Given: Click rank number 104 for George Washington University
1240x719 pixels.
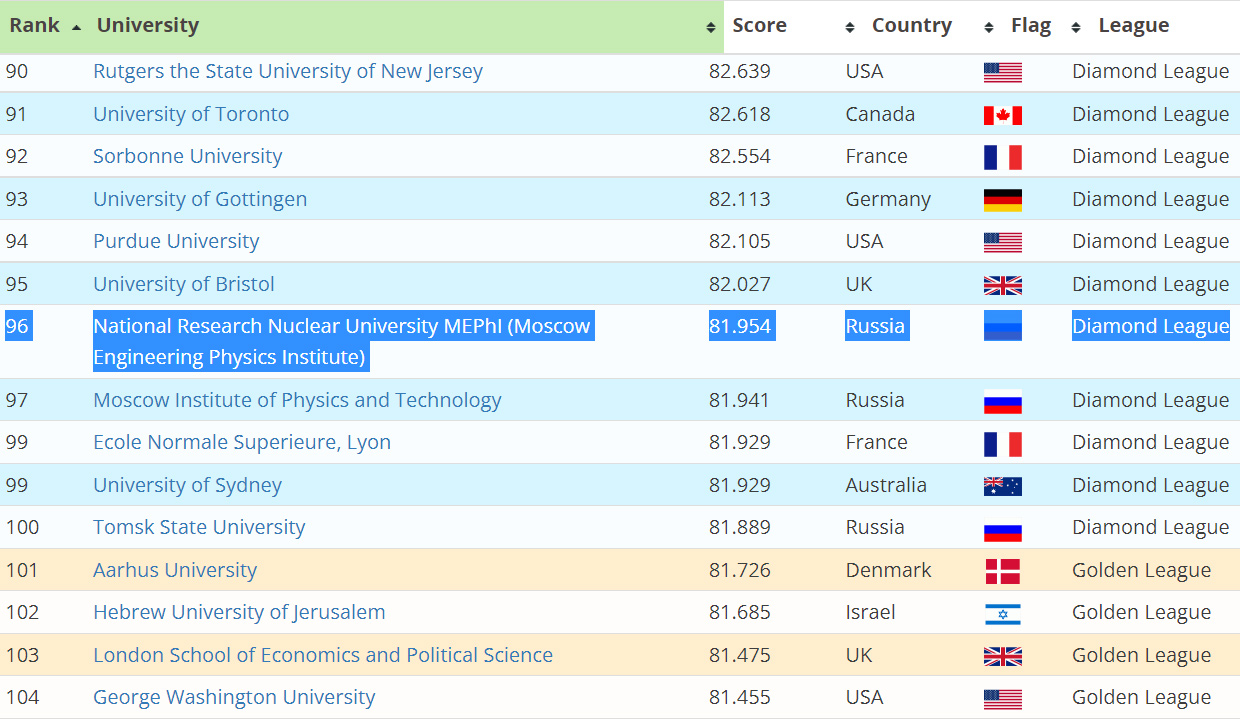Looking at the screenshot, I should 22,697.
